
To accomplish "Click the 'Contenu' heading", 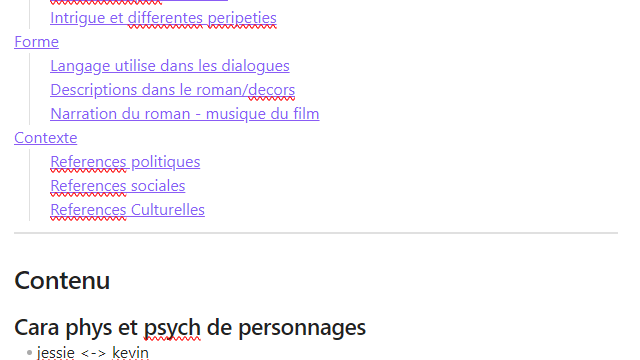I will [x=62, y=280].
